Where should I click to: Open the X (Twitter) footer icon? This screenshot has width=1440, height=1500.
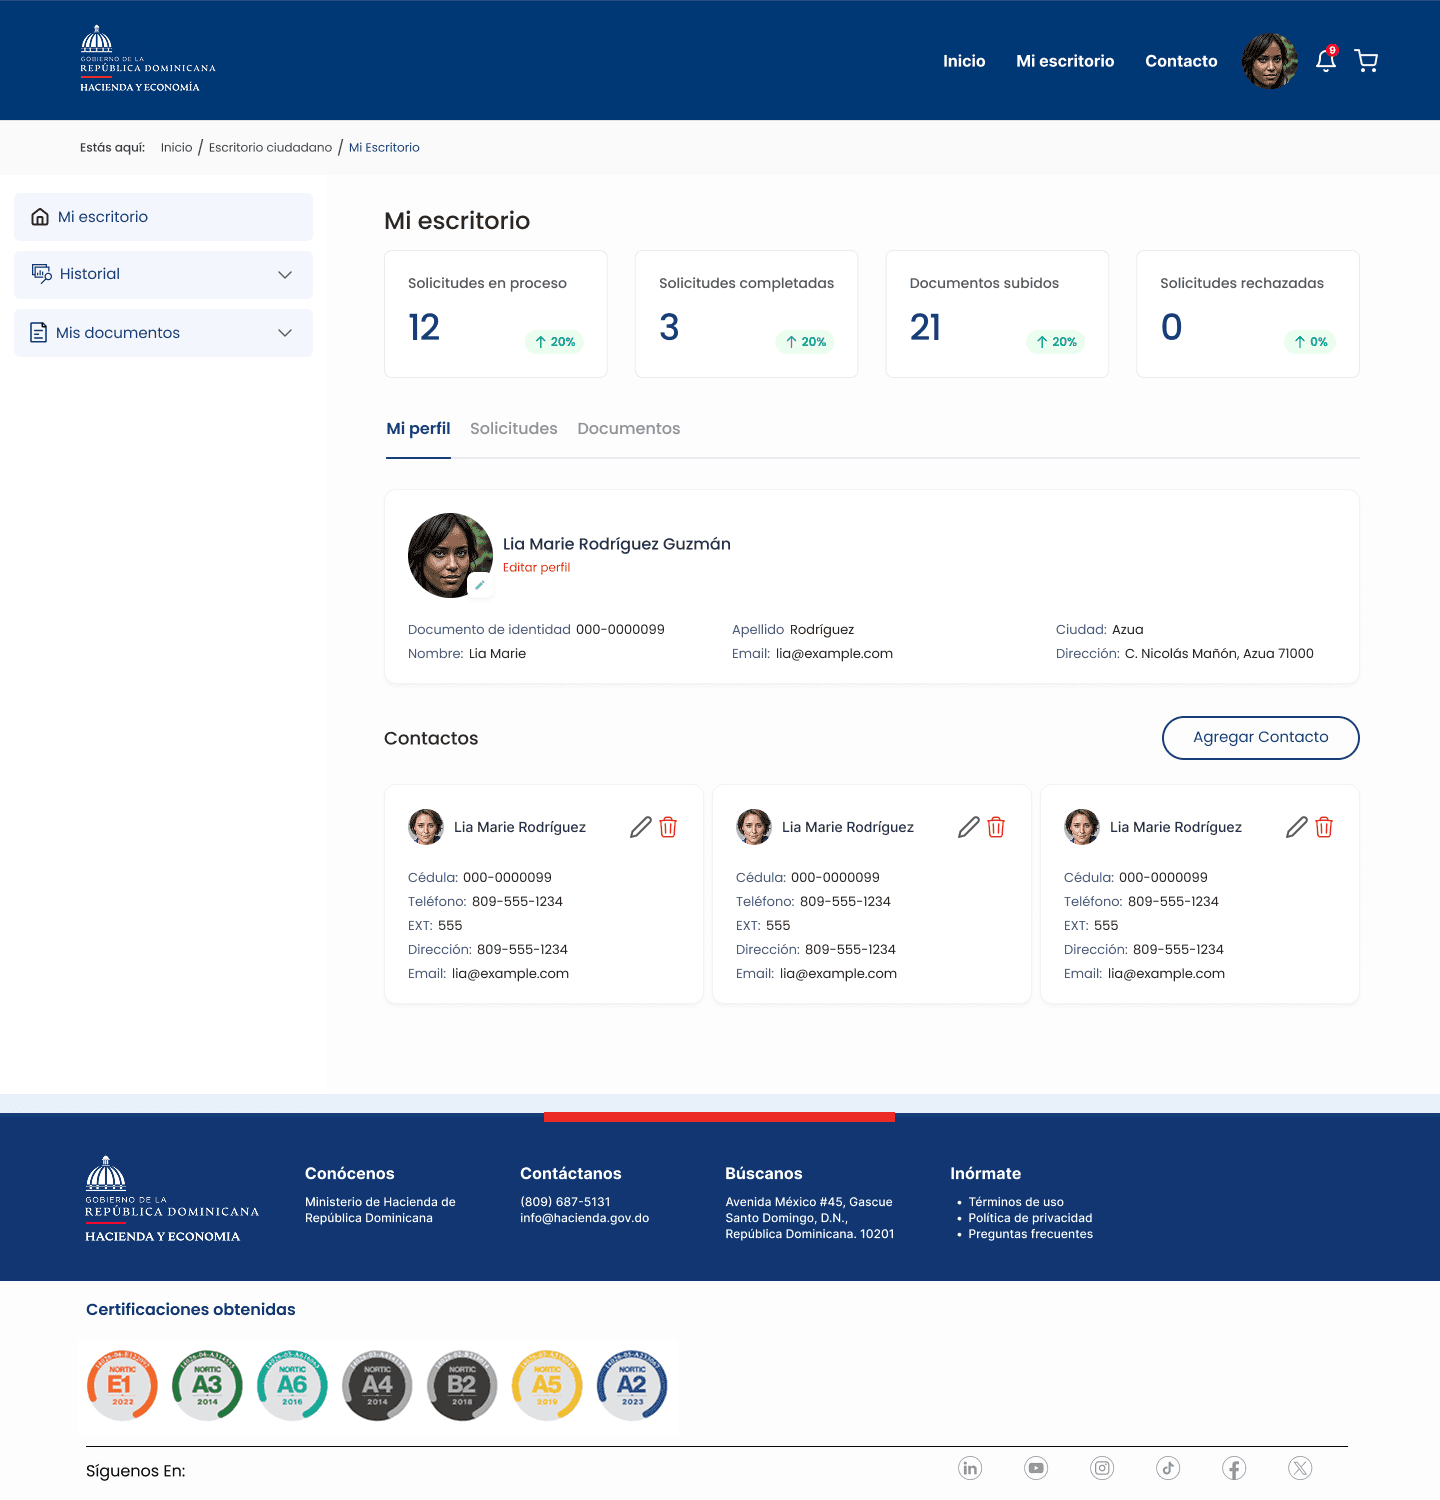[1300, 1468]
